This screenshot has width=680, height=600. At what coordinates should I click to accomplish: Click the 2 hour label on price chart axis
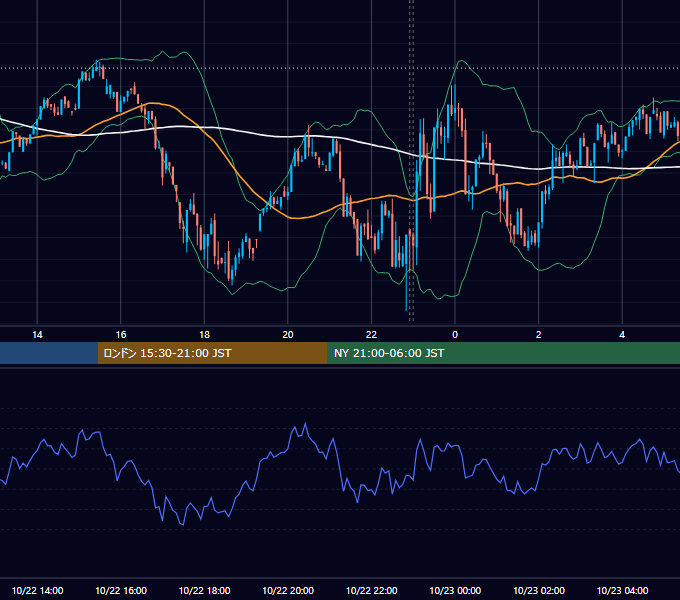539,335
